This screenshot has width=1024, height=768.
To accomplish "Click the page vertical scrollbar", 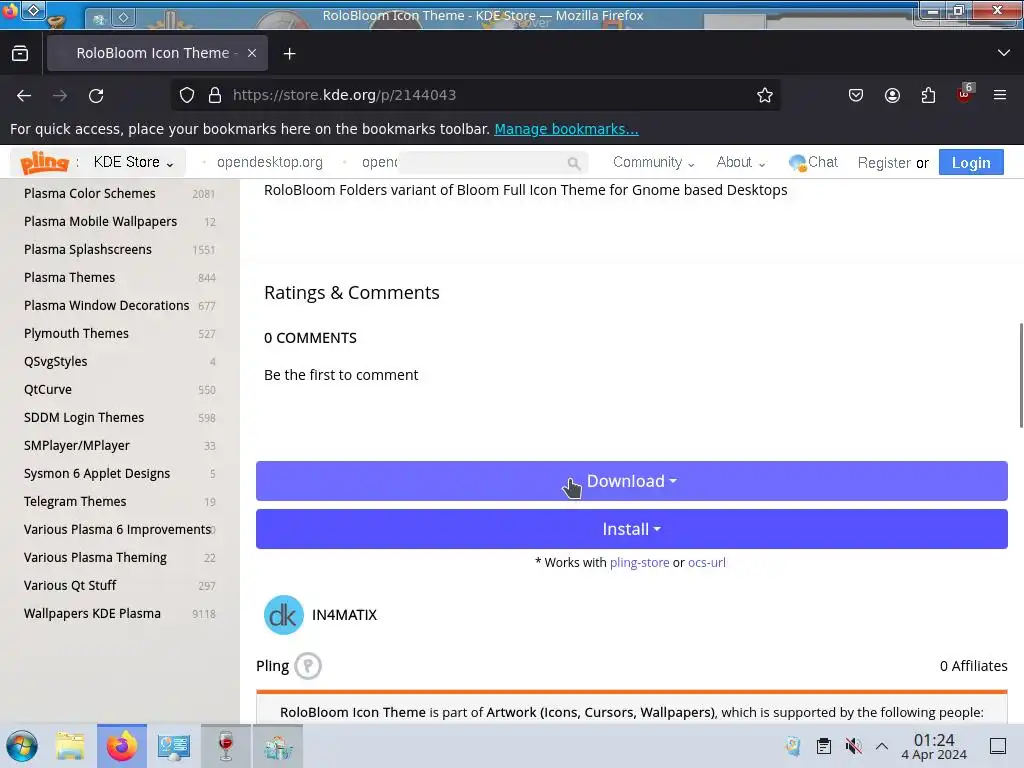I will click(1021, 376).
